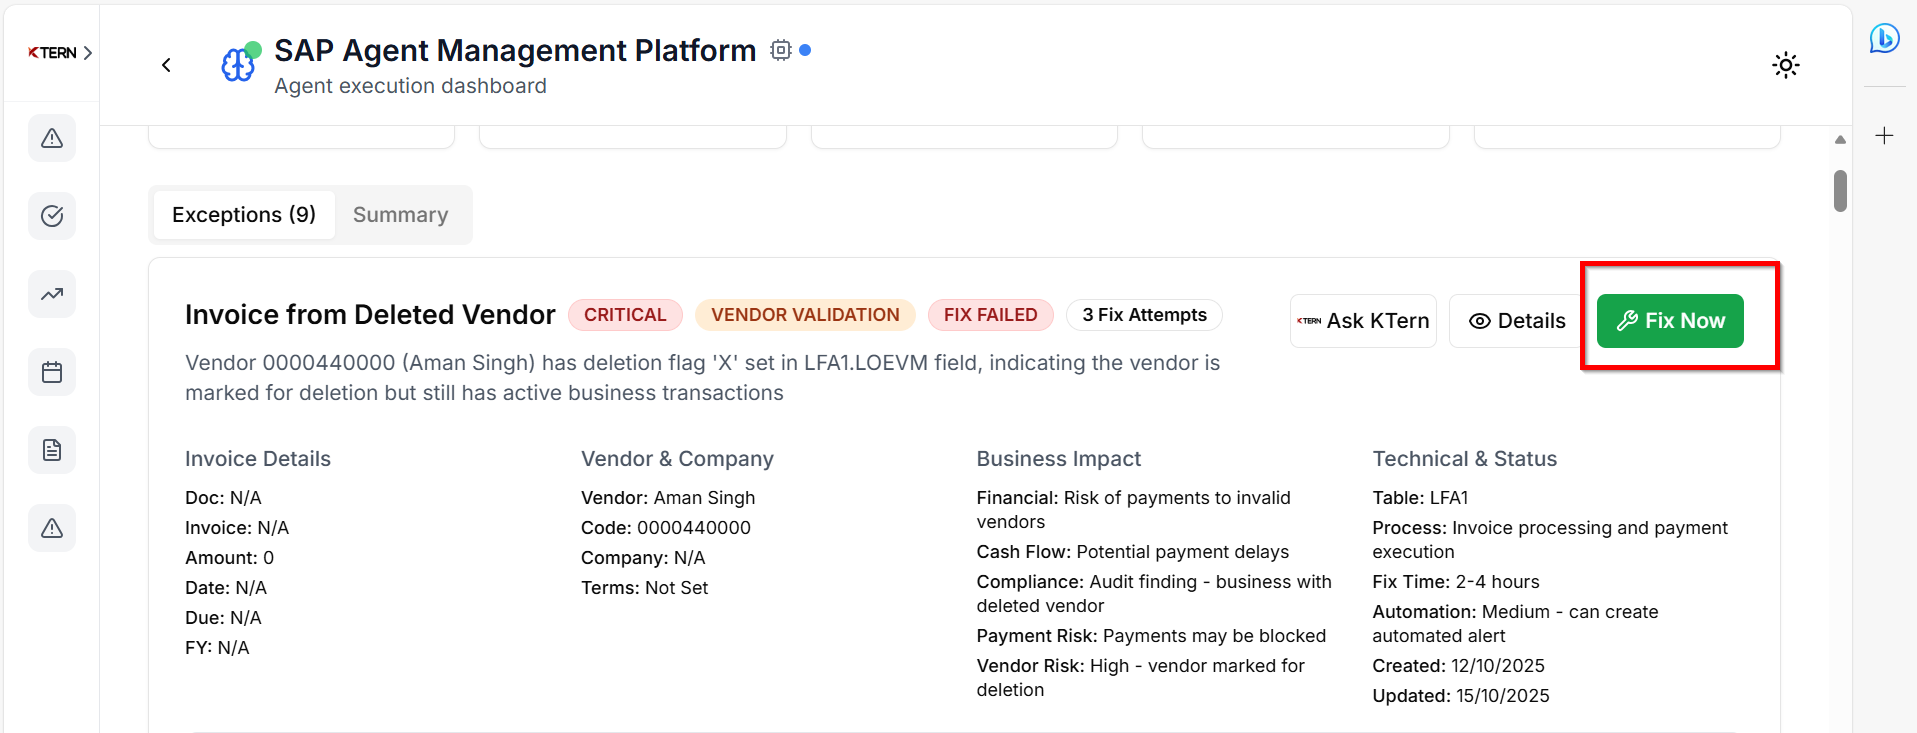Click the red CRITICAL severity badge
1917x733 pixels.
(x=625, y=315)
